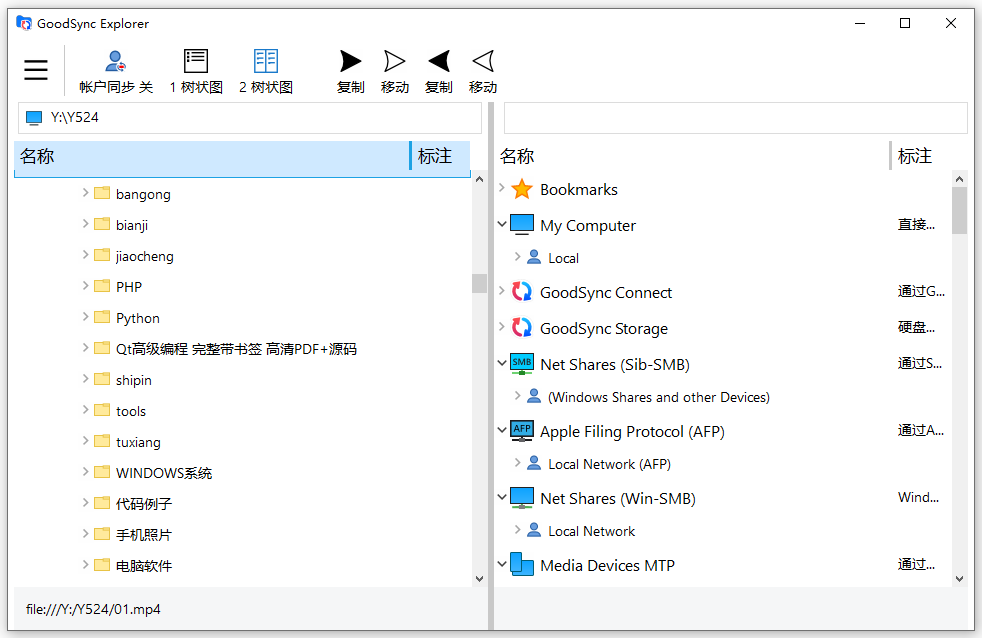Viewport: 982px width, 638px height.
Task: Expand the tools folder
Action: 85,409
